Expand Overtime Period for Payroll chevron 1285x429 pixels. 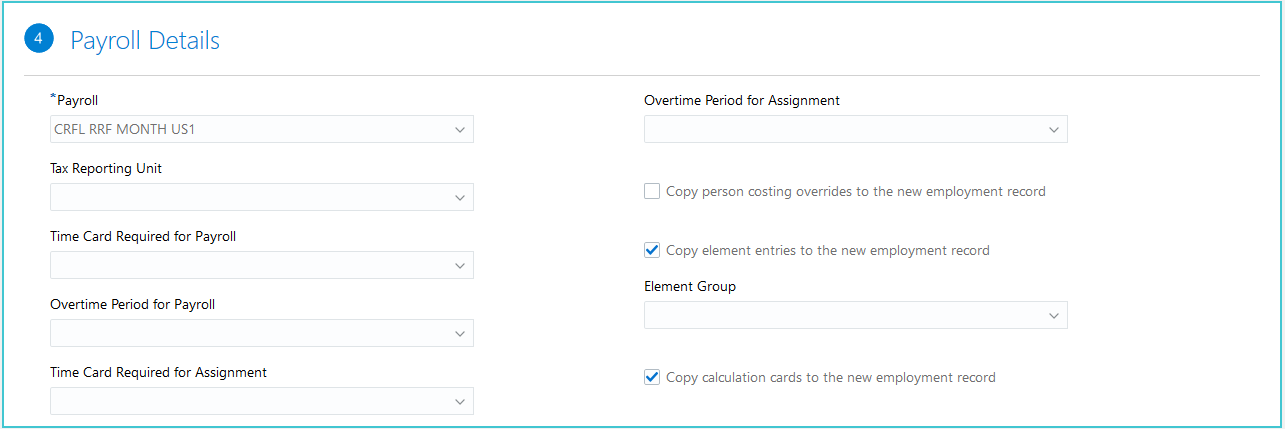(x=459, y=334)
